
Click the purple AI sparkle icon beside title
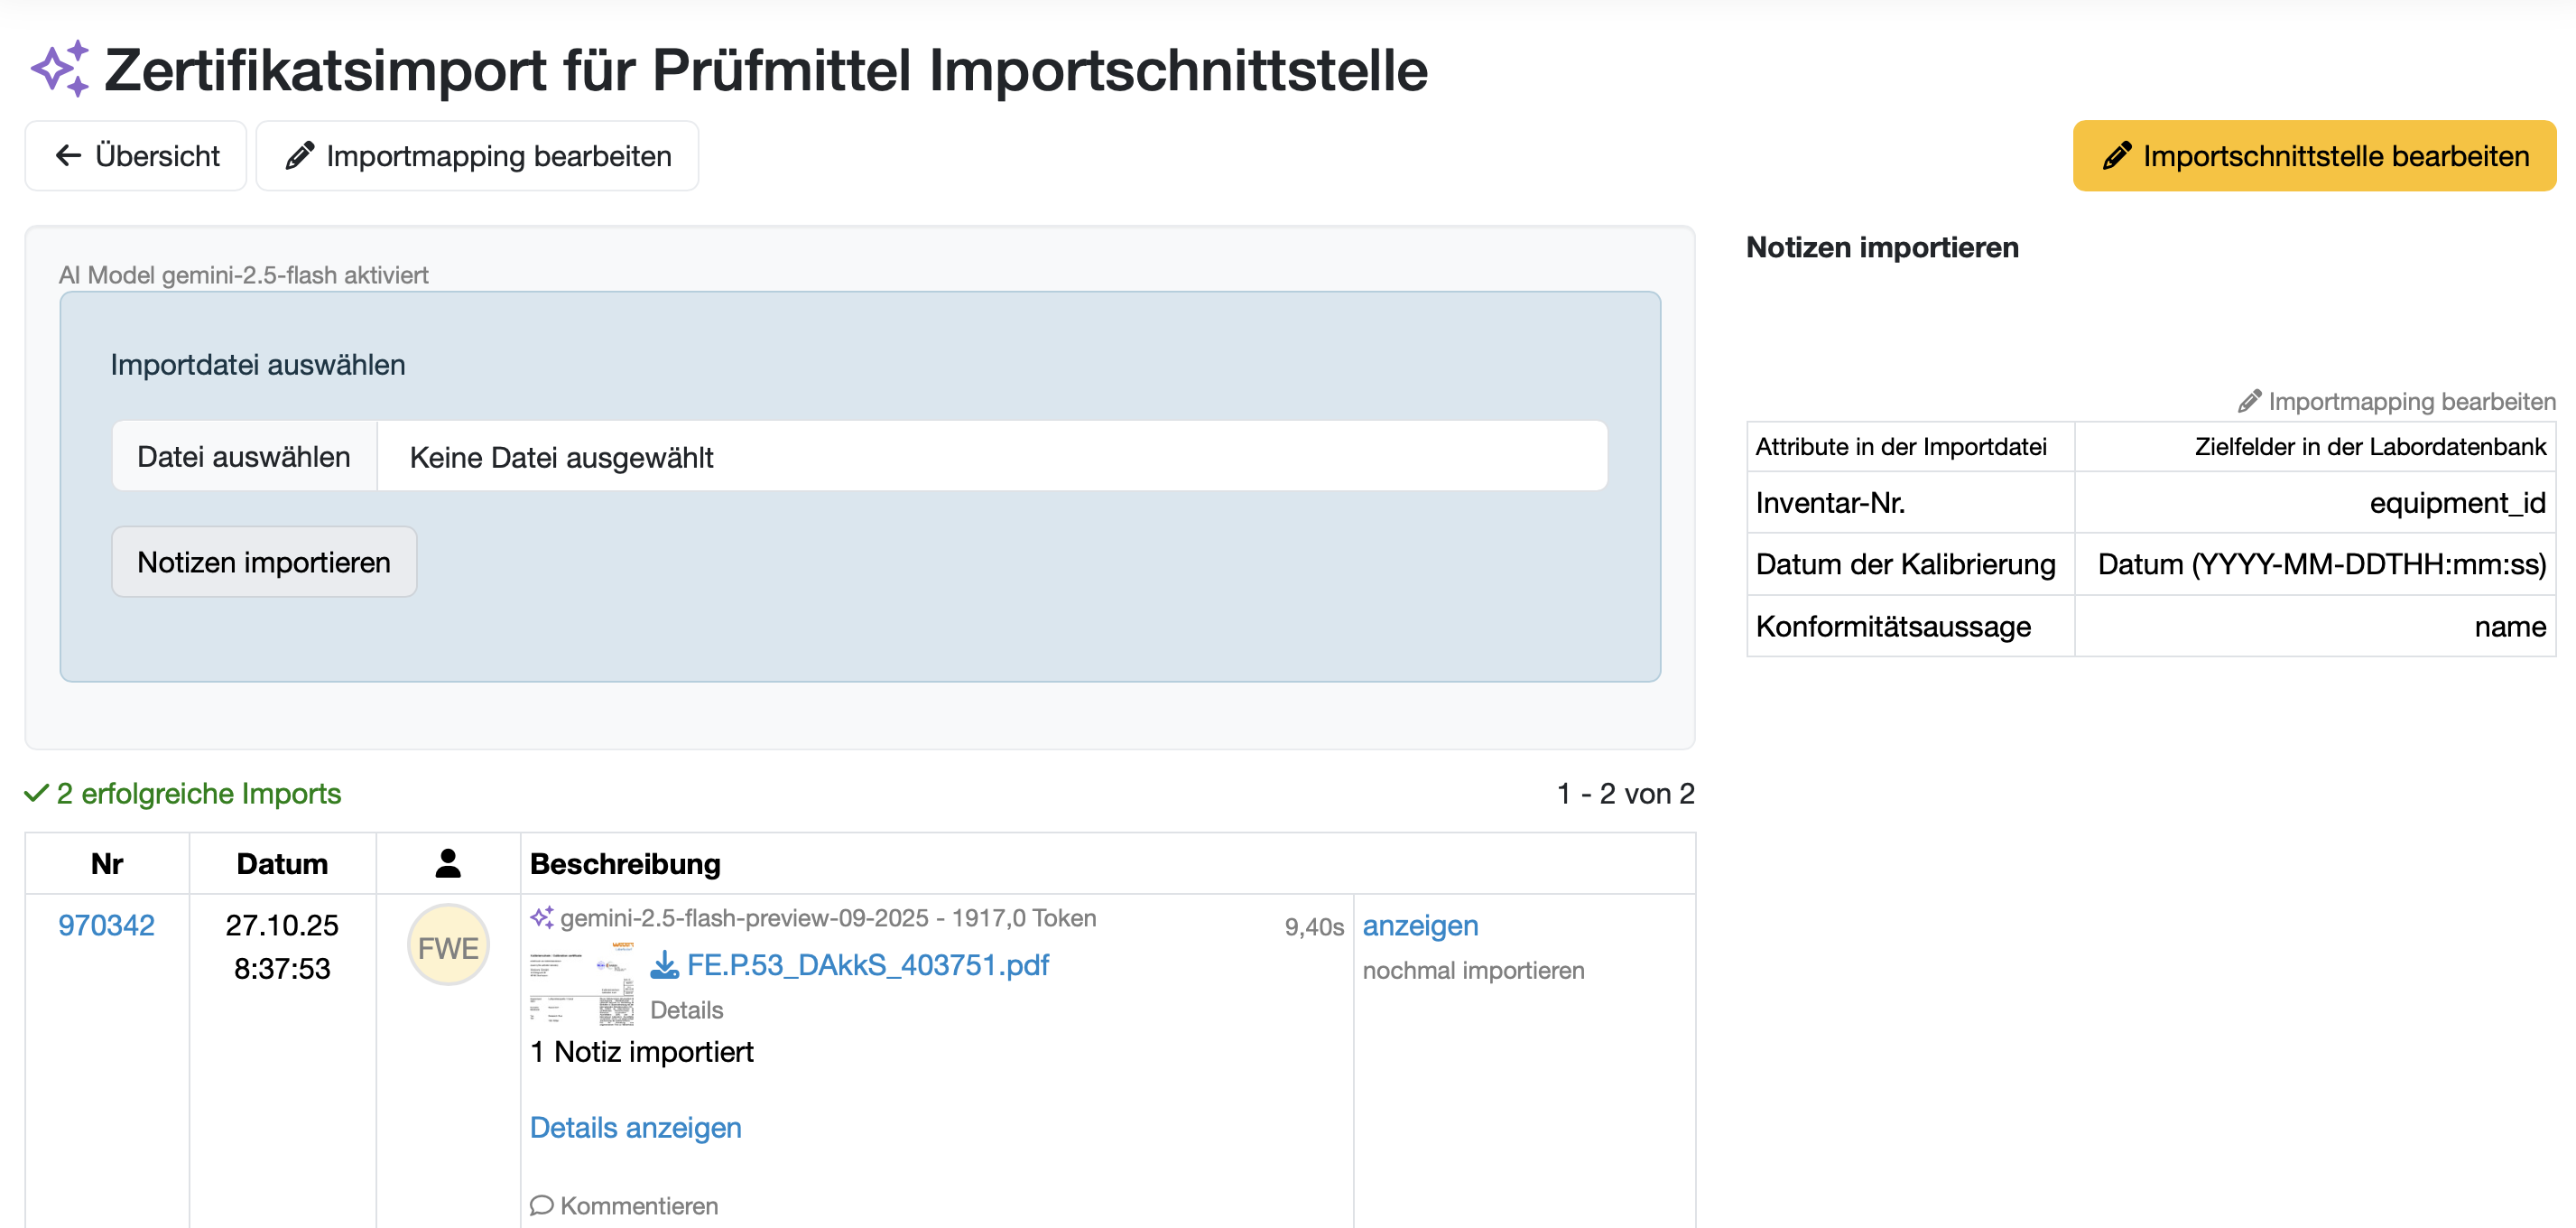tap(60, 68)
